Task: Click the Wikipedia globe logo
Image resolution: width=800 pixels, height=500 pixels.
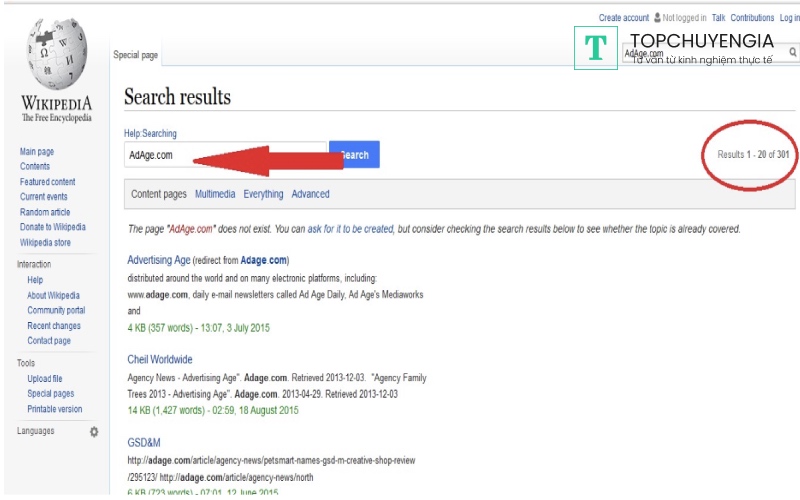Action: point(55,57)
